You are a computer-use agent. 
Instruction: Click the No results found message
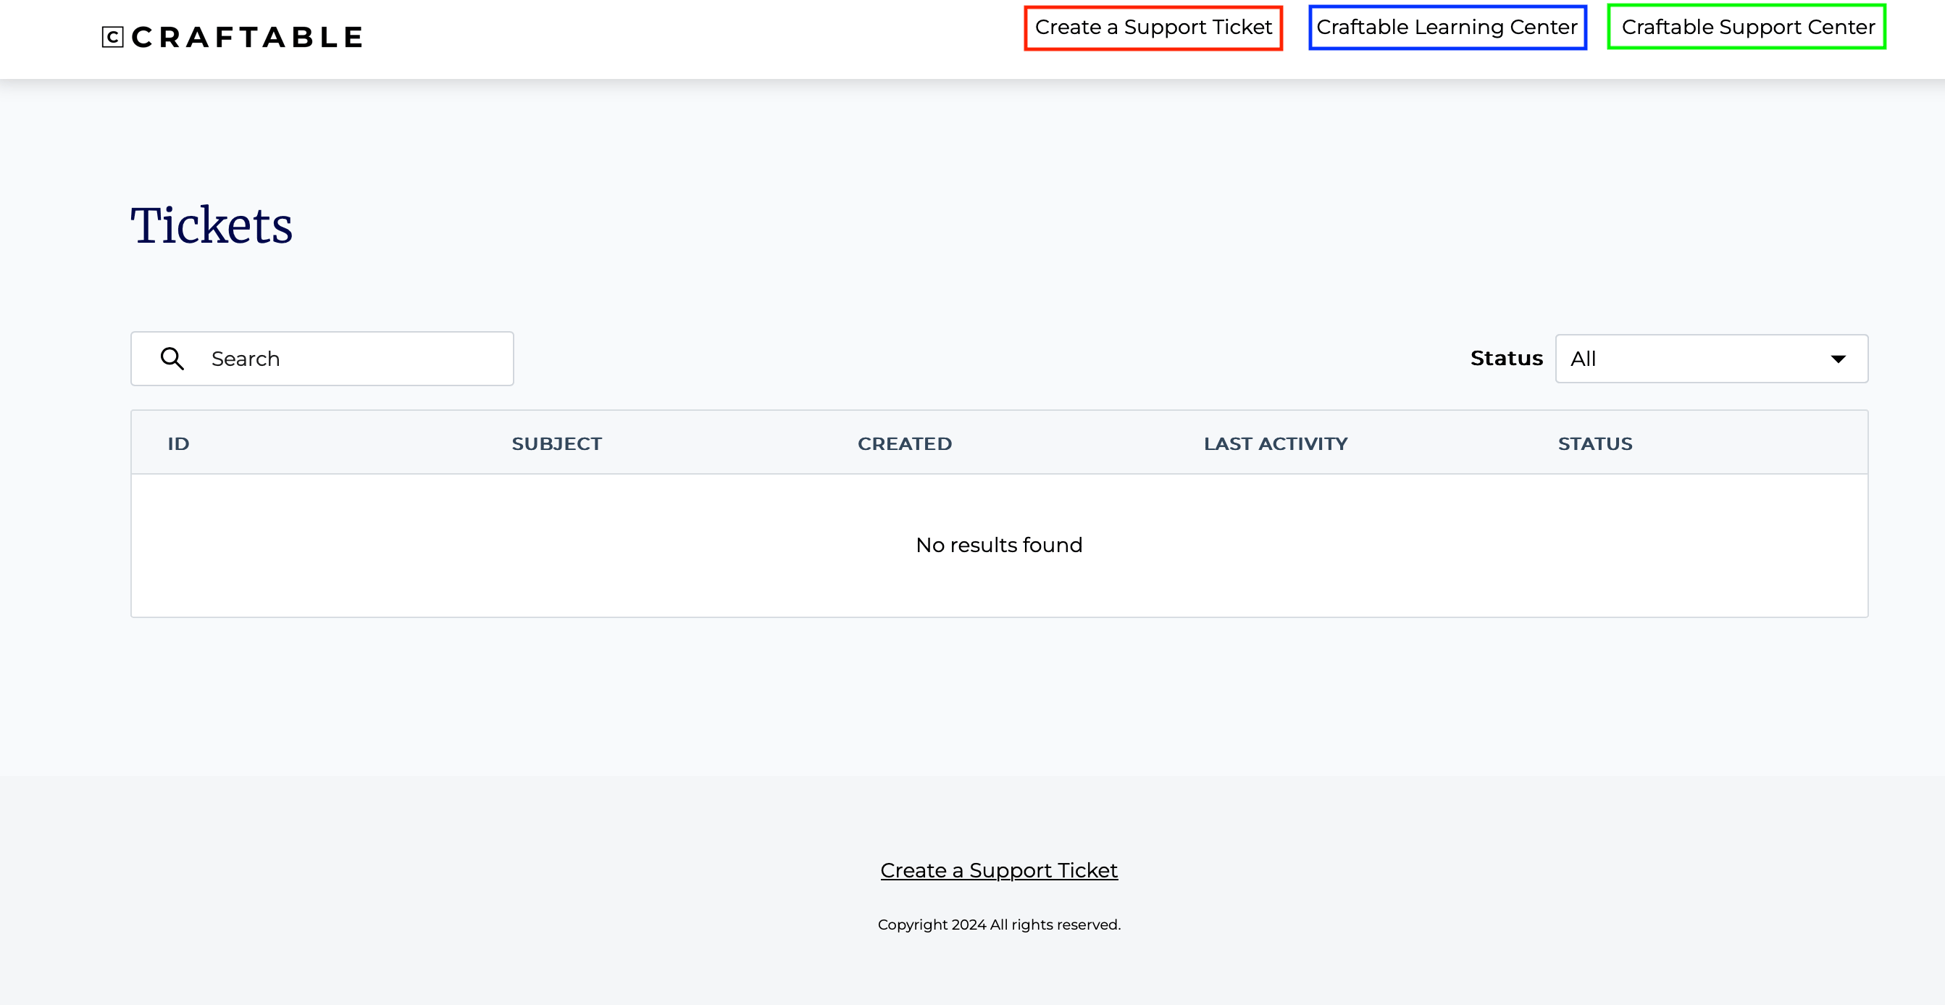(x=998, y=545)
